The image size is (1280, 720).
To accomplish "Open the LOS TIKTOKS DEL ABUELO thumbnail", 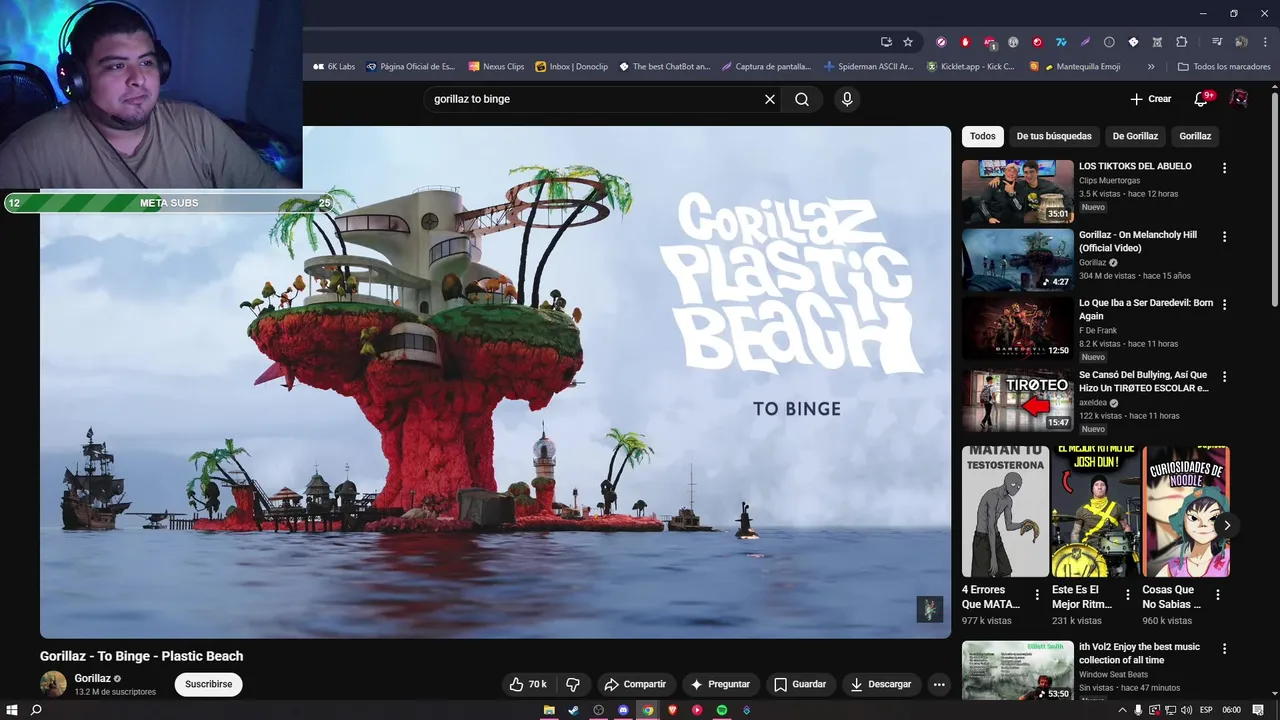I will click(1018, 191).
